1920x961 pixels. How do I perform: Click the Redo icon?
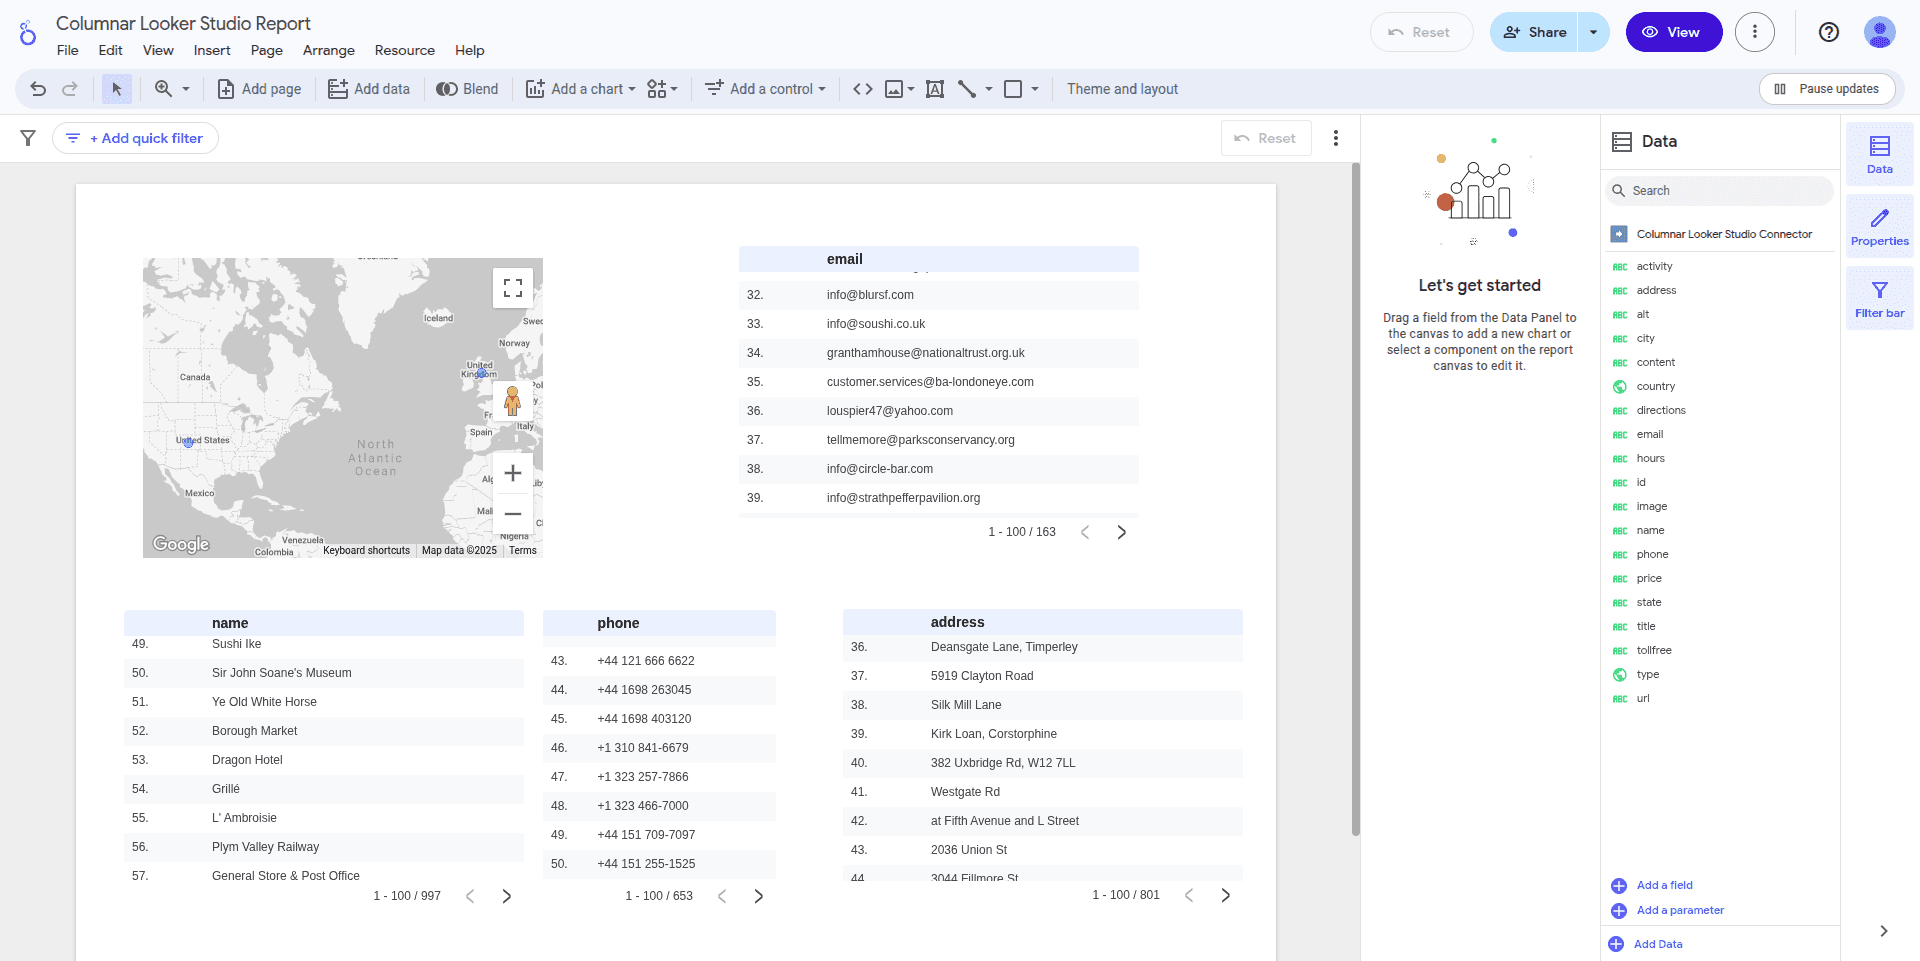(68, 89)
